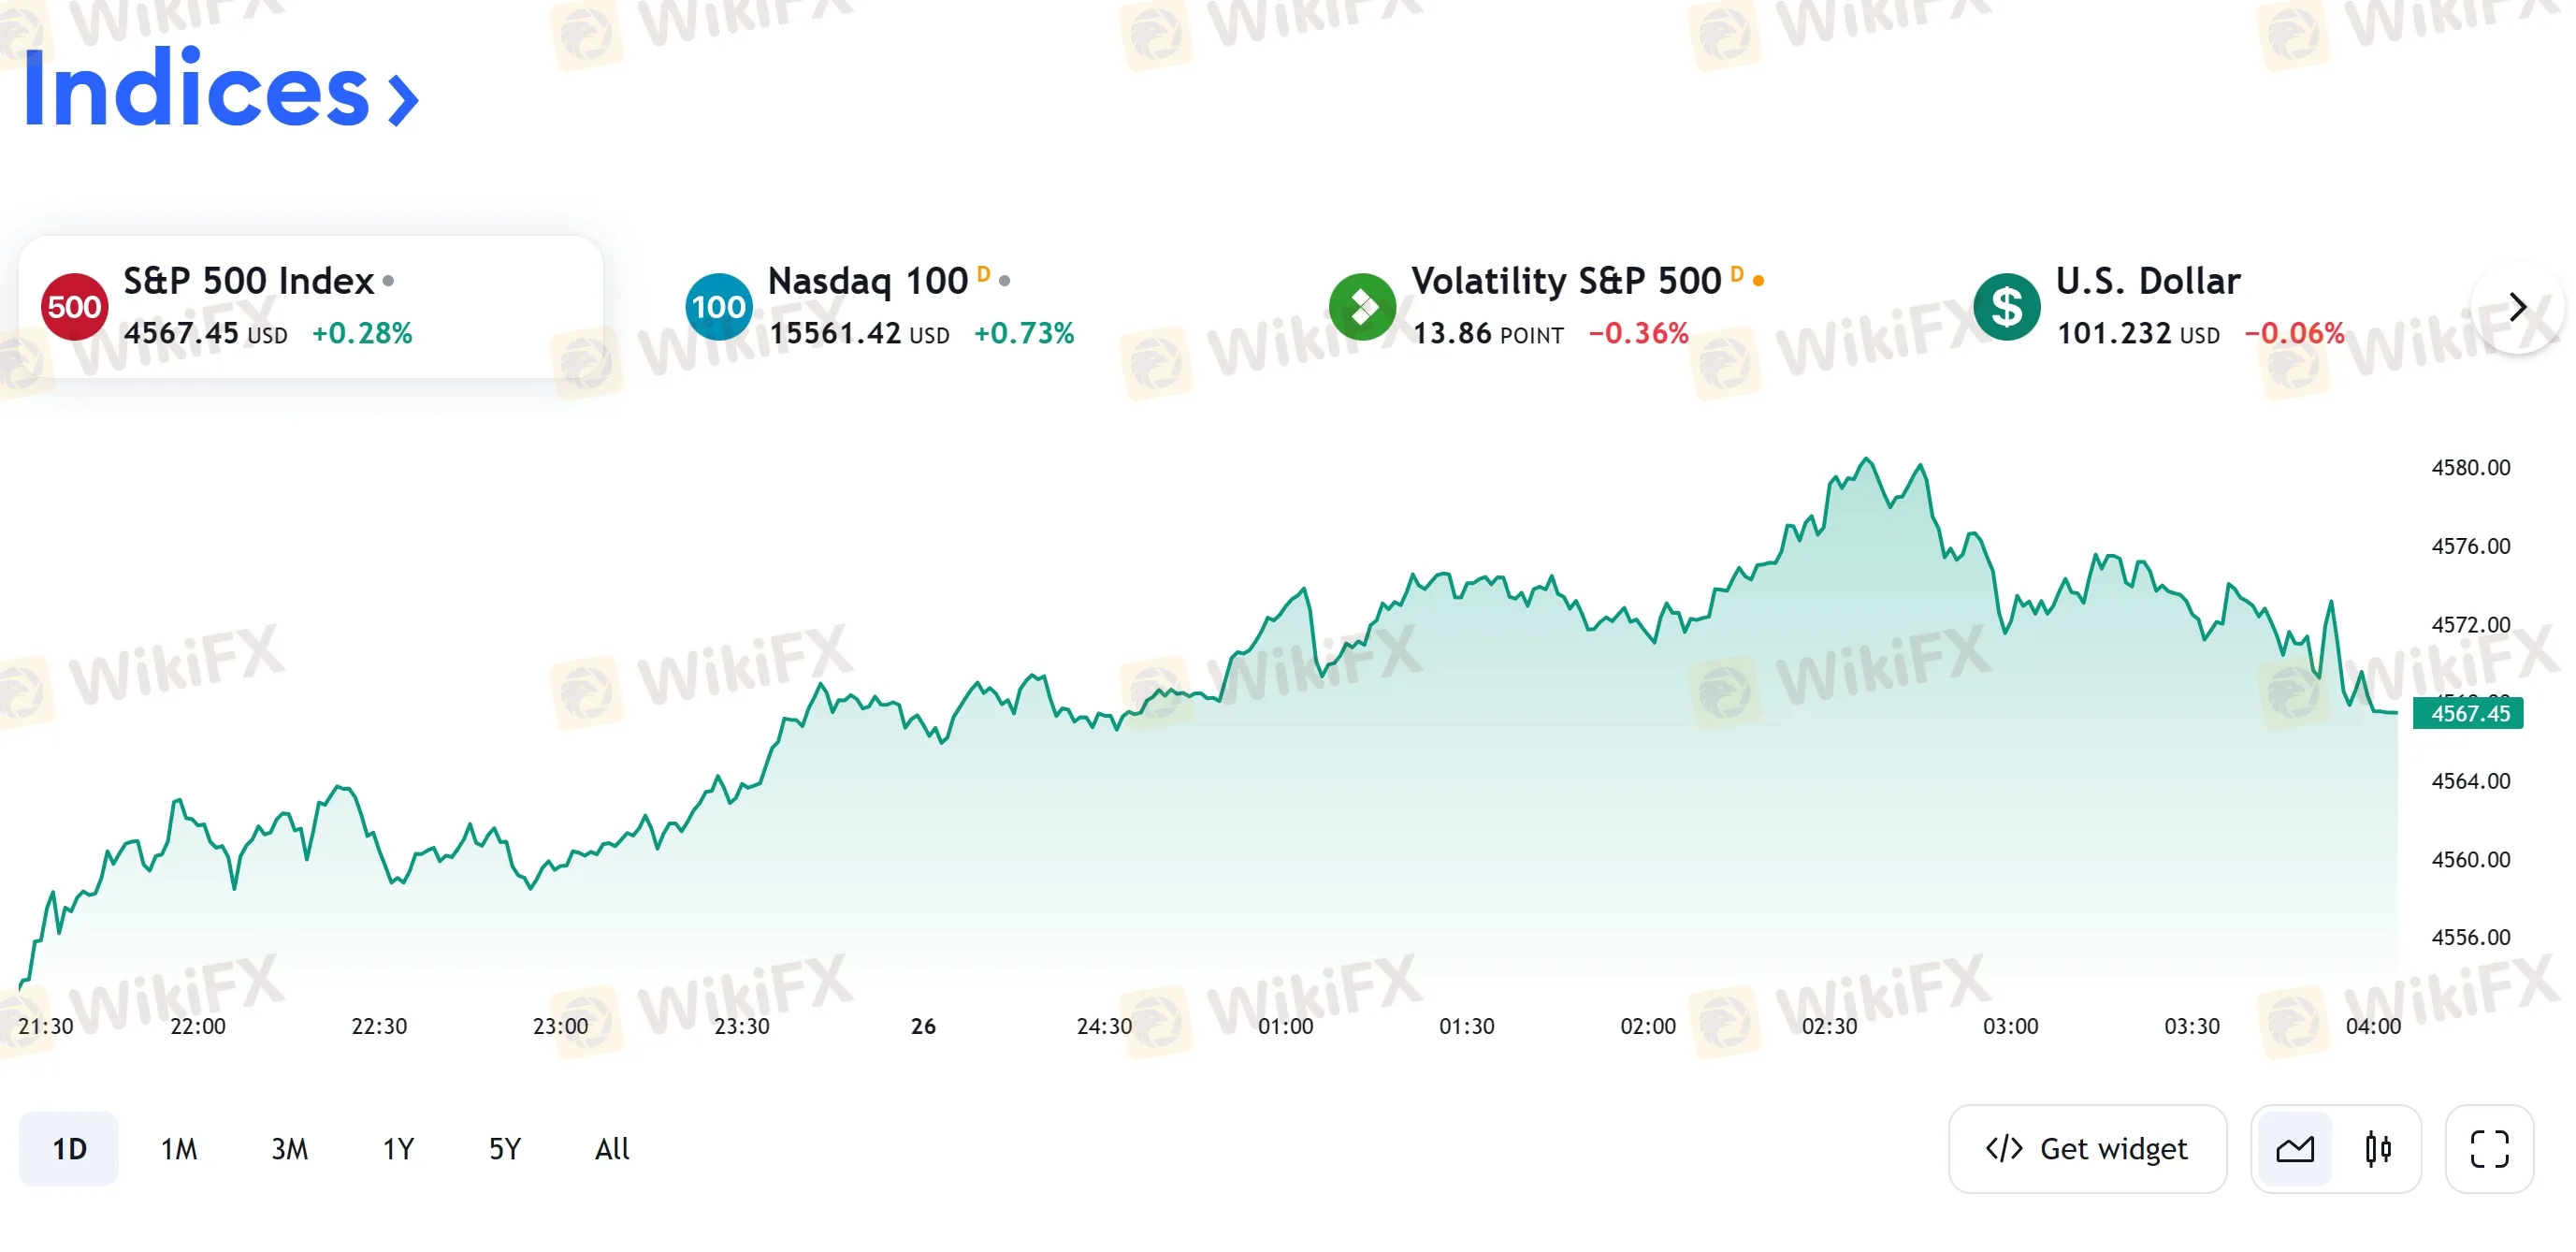Click the red S&P 500 Index logo

(74, 306)
